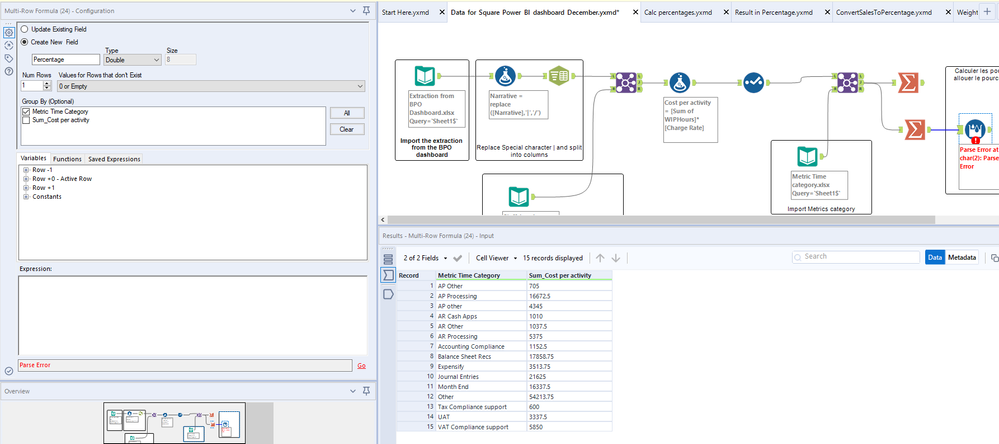Viewport: 999px width, 444px height.
Task: Apply field selection checkmark in Results
Action: pos(457,258)
